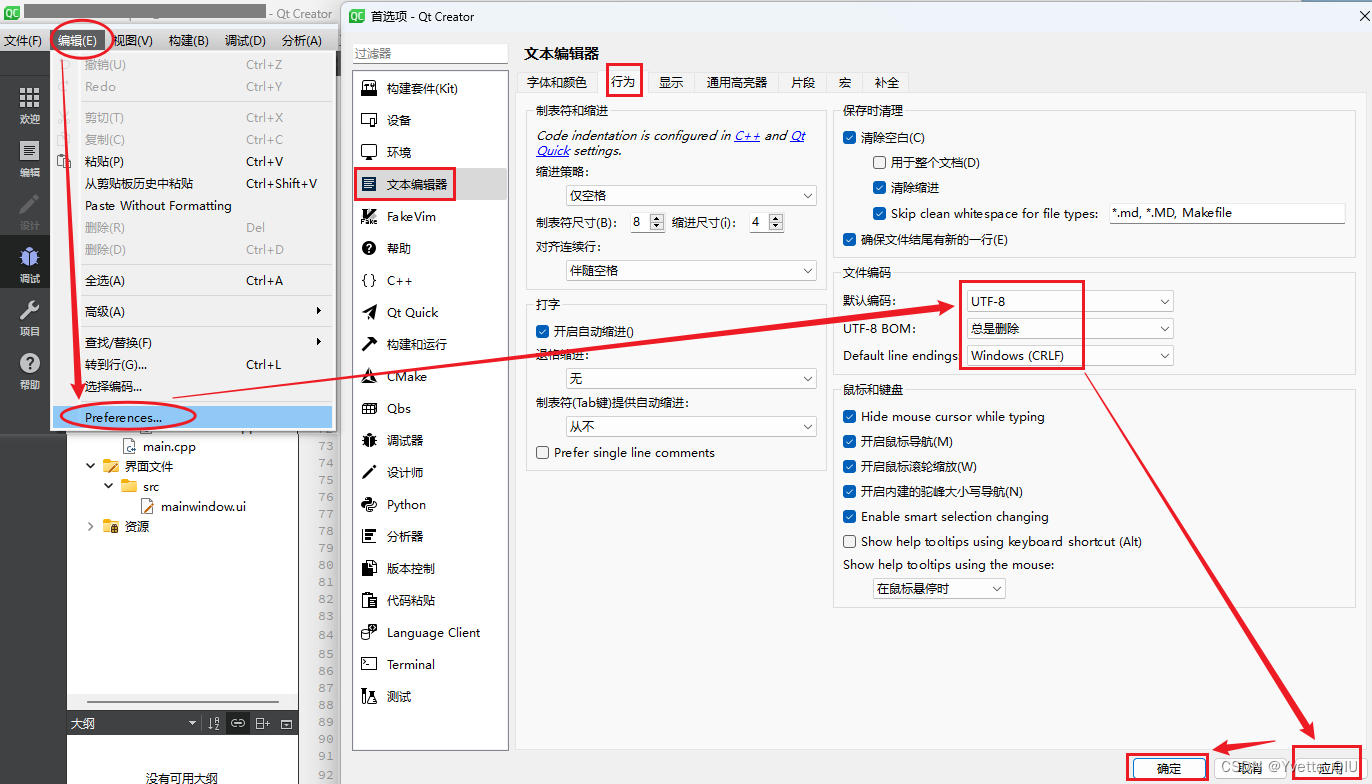Choose 全选(A) from the Edit menu
The image size is (1372, 784).
click(192, 280)
